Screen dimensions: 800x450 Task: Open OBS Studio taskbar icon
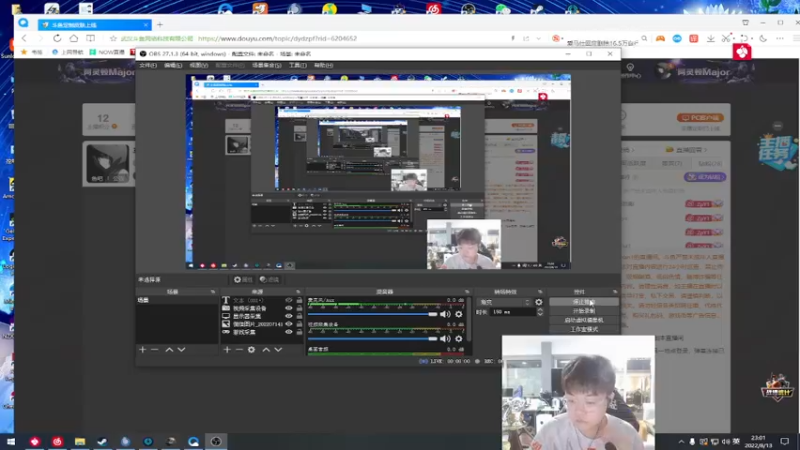coord(216,441)
